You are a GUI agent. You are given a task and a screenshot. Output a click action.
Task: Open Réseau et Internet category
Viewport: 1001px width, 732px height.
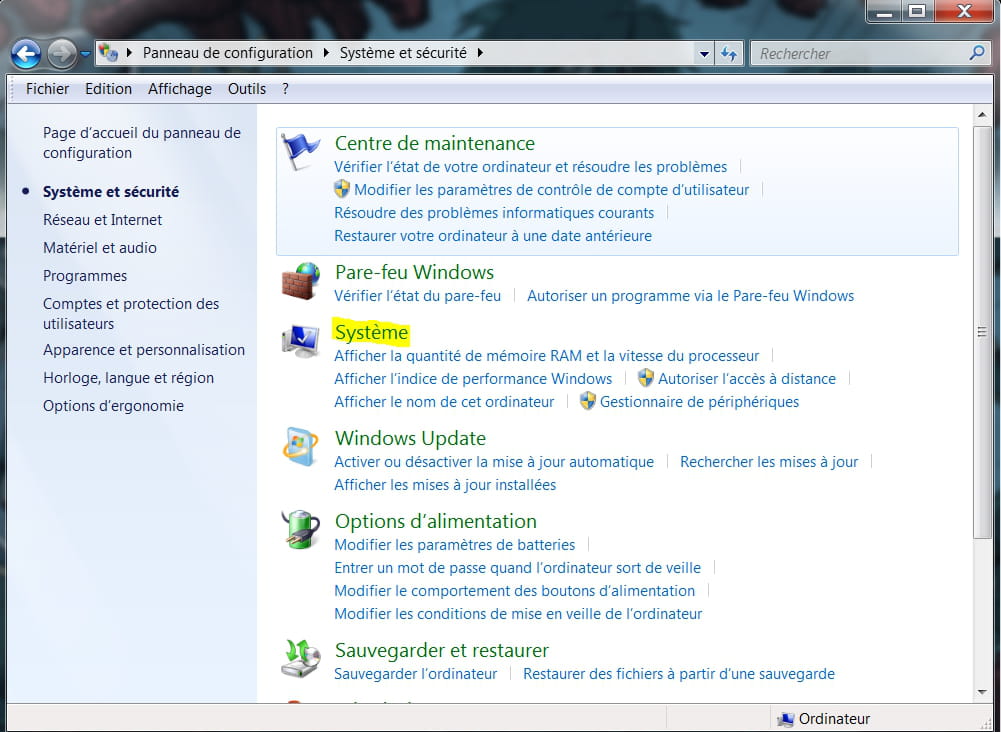point(103,220)
